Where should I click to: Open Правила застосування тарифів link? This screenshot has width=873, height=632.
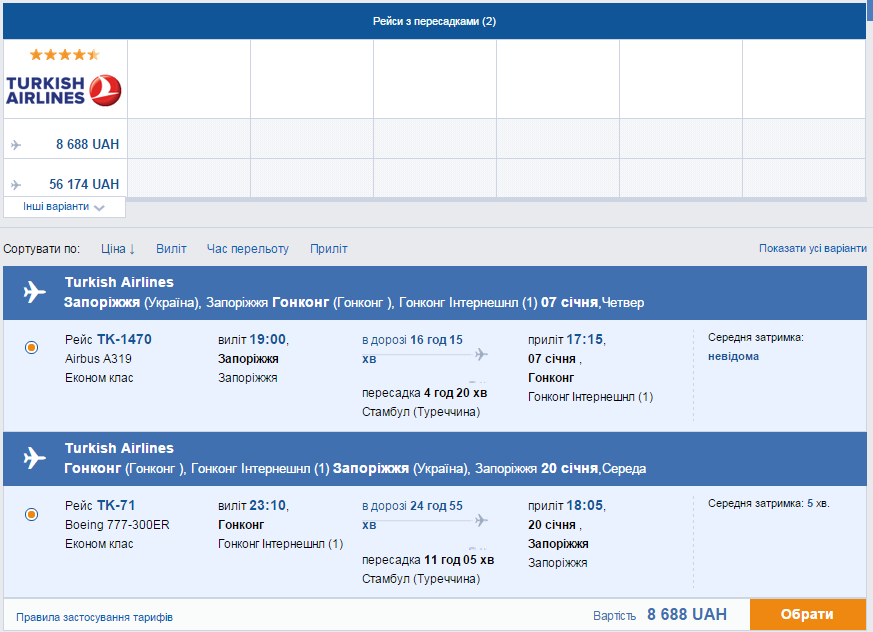[x=94, y=617]
